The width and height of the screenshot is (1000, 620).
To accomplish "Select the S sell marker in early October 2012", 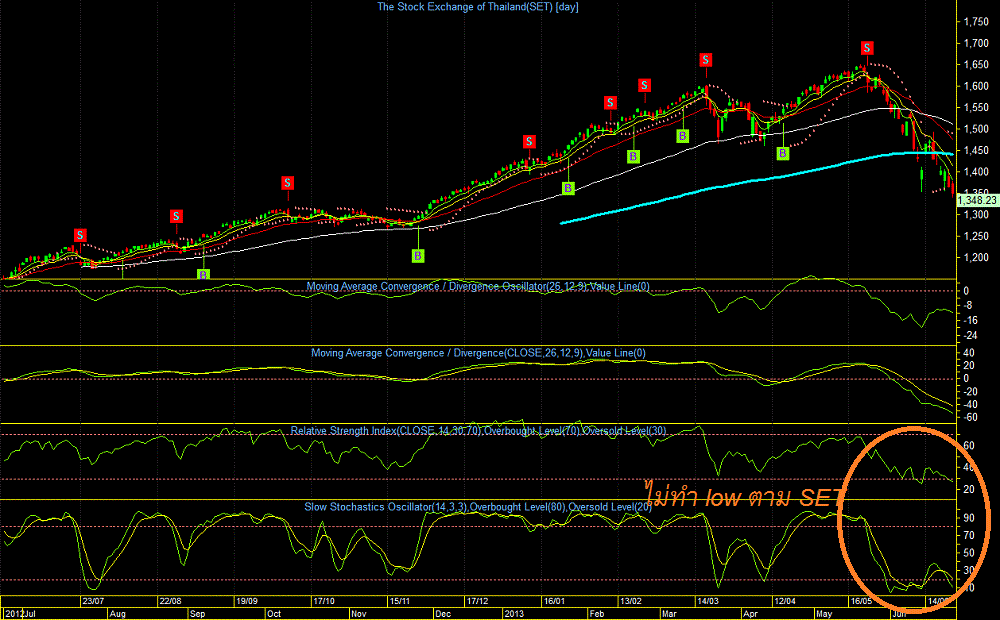I will pos(288,183).
